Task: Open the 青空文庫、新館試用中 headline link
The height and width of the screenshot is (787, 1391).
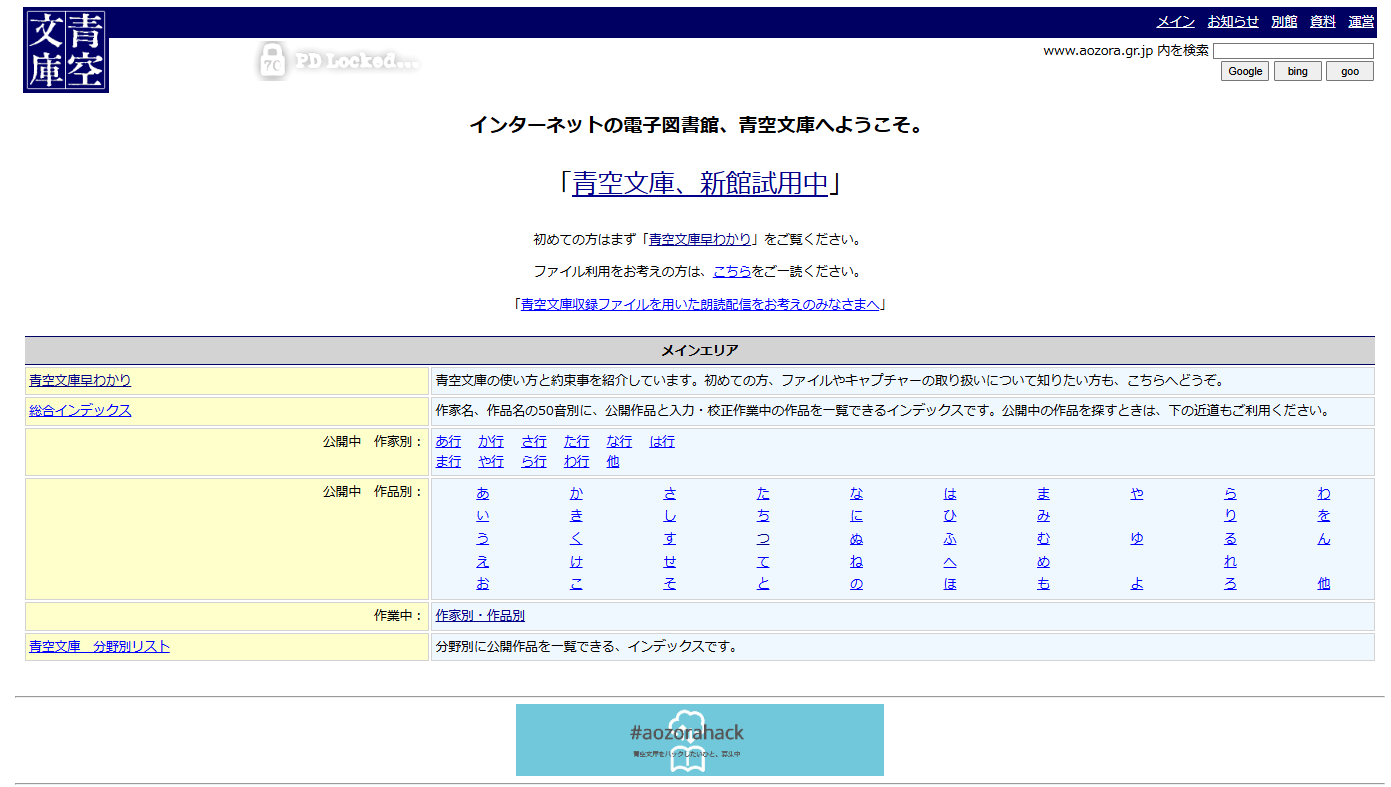Action: pyautogui.click(x=700, y=184)
